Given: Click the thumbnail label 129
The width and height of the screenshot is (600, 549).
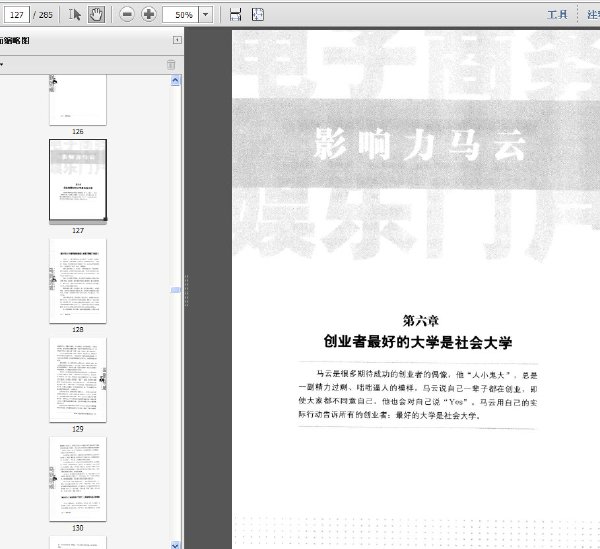Looking at the screenshot, I should (78, 429).
